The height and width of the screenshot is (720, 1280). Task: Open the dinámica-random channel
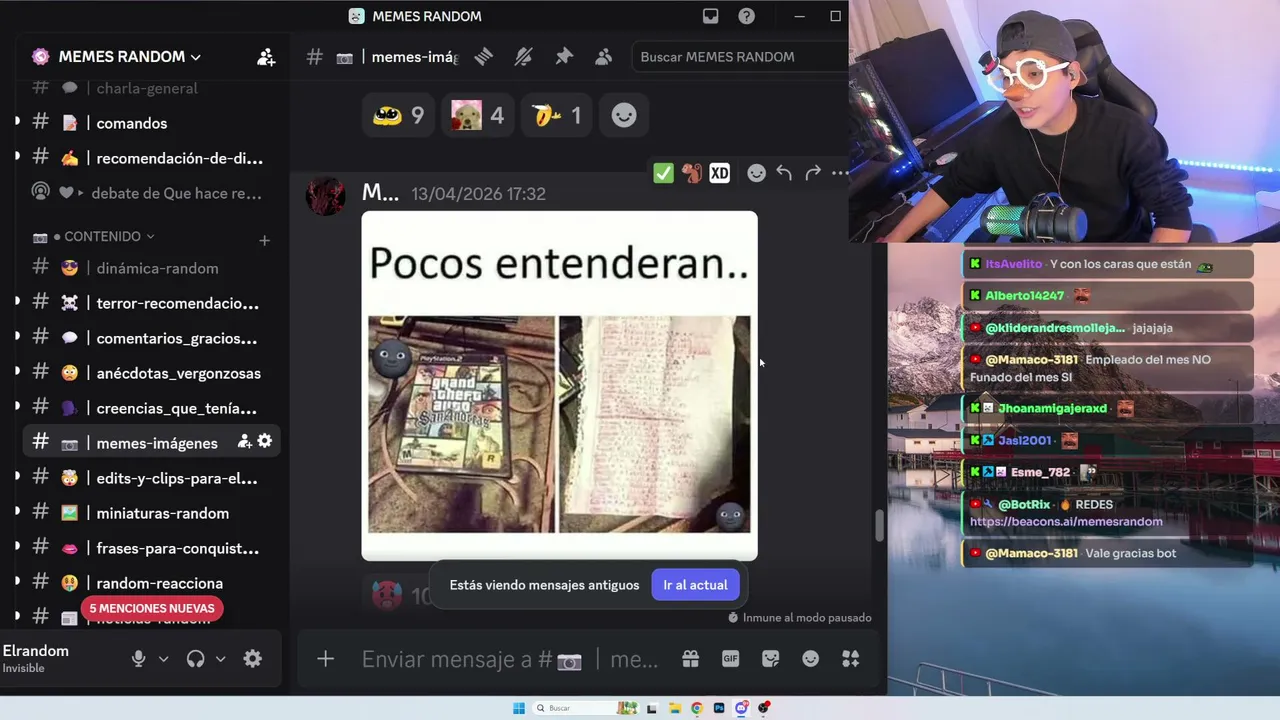pos(150,268)
